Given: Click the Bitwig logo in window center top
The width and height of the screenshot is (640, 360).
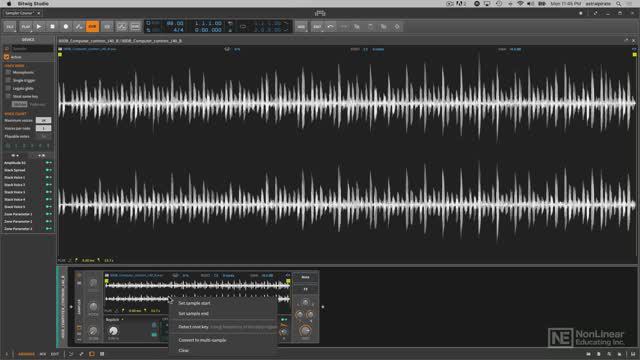Looking at the screenshot, I should coord(320,13).
